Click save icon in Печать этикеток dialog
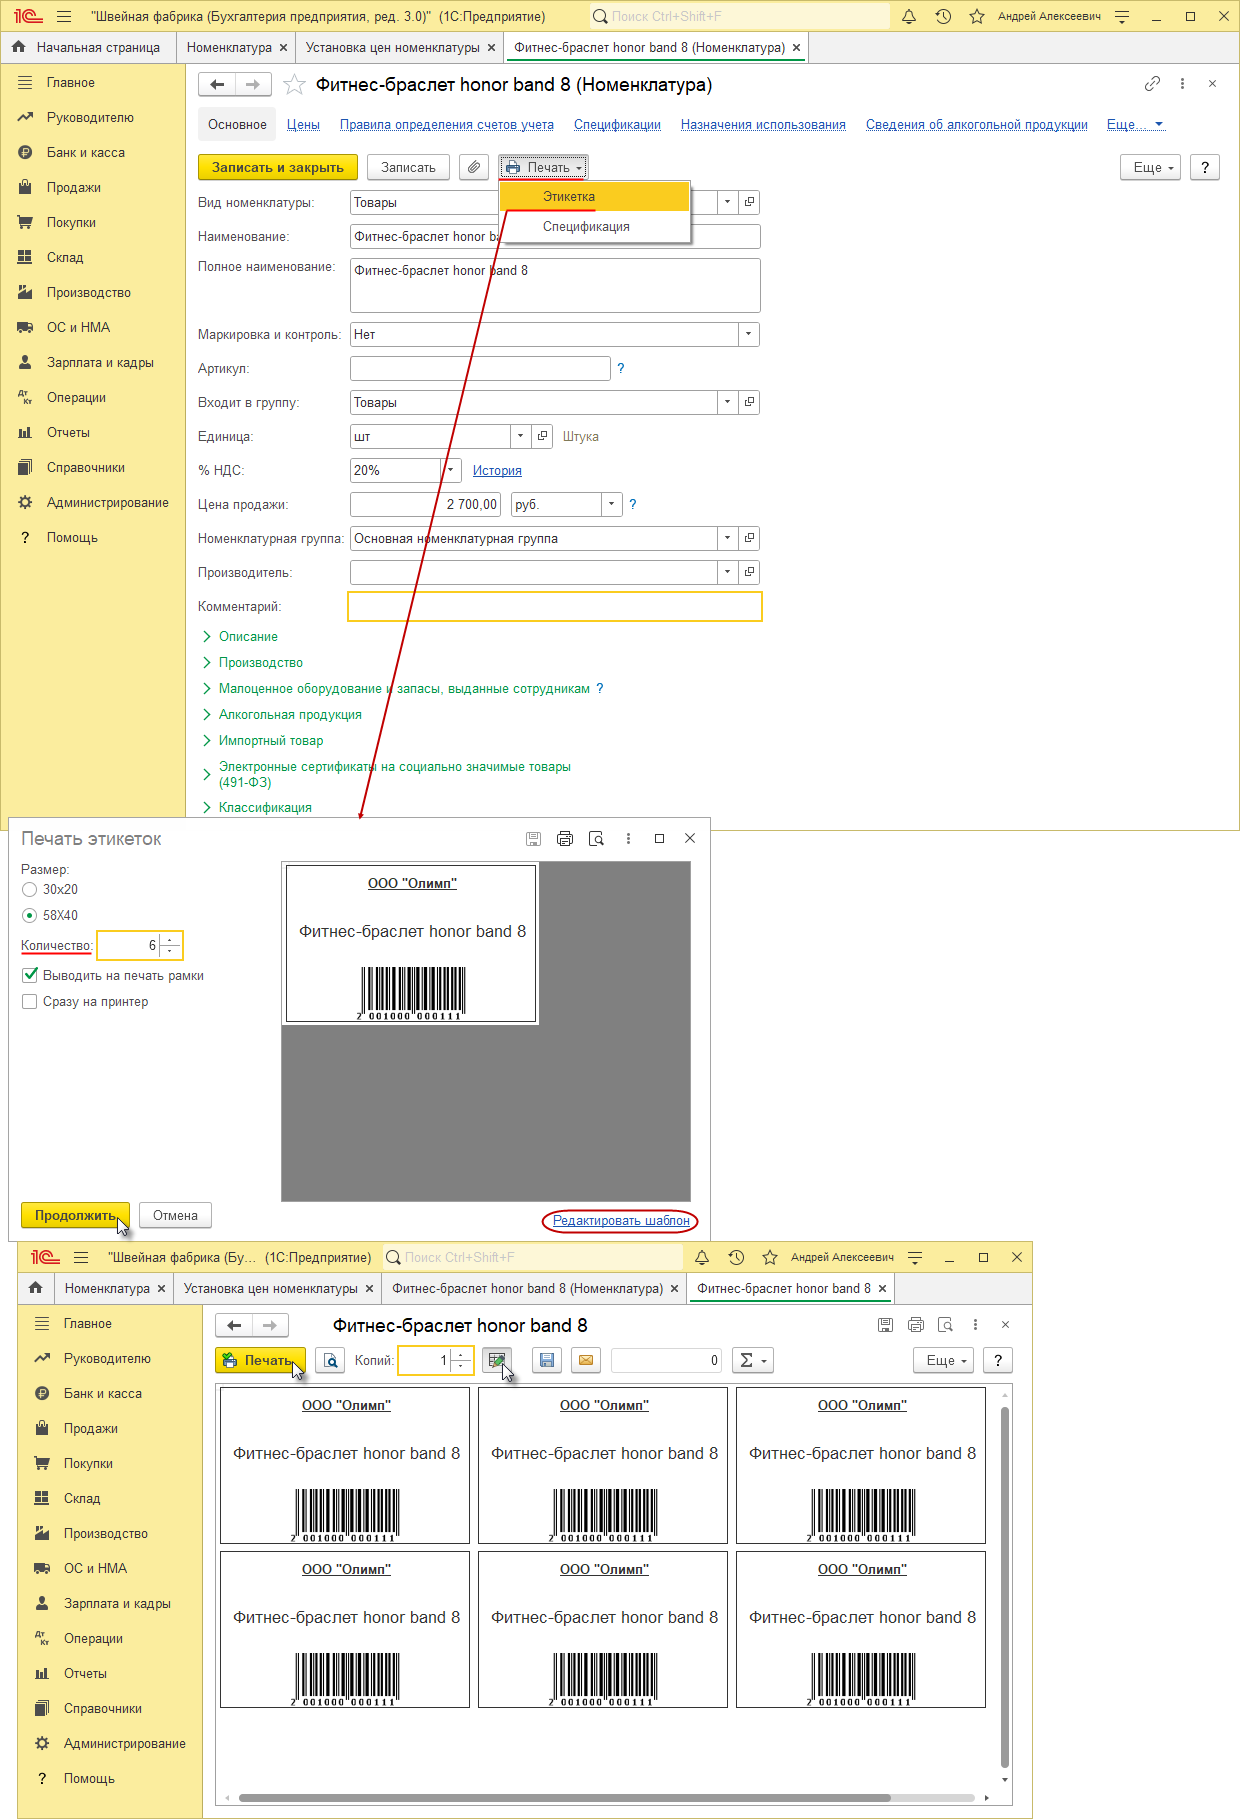This screenshot has width=1240, height=1820. pyautogui.click(x=533, y=839)
